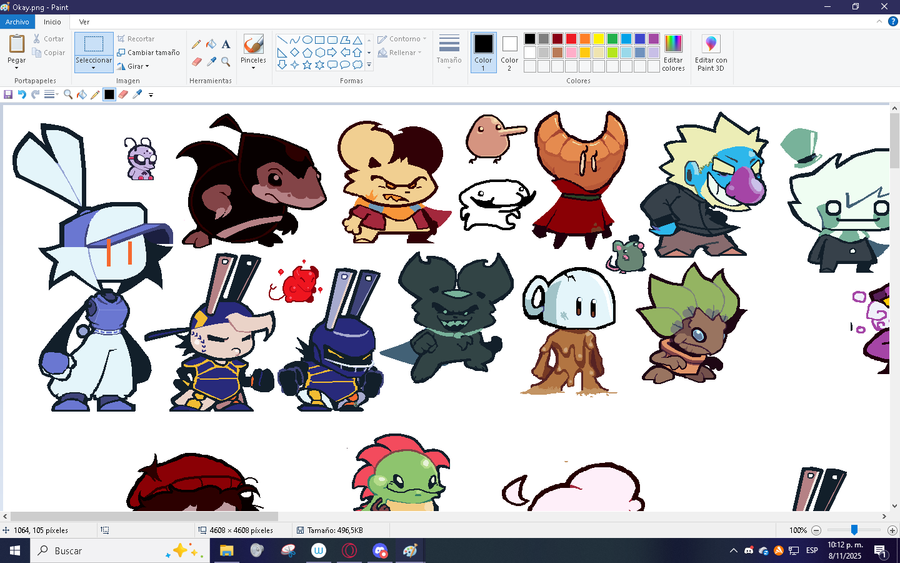This screenshot has height=563, width=900.
Task: Open the Seleccionar dropdown arrow
Action: coord(93,68)
